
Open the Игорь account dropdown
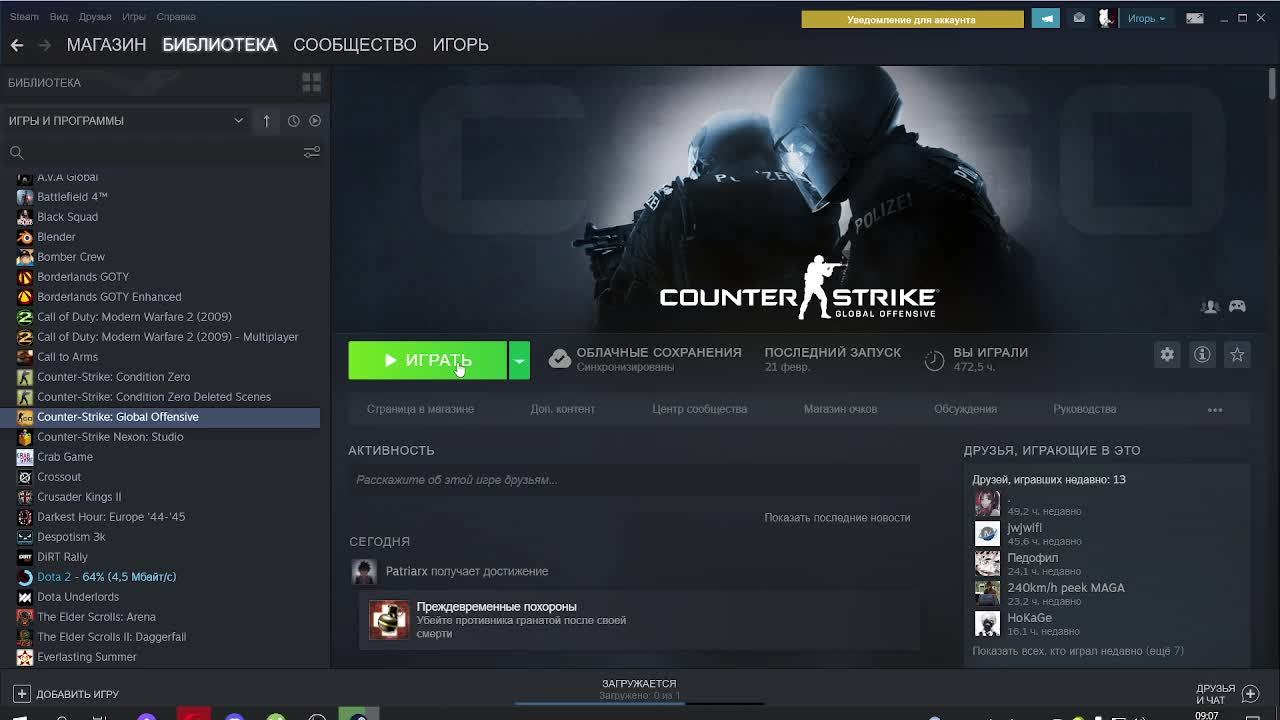pyautogui.click(x=1146, y=18)
